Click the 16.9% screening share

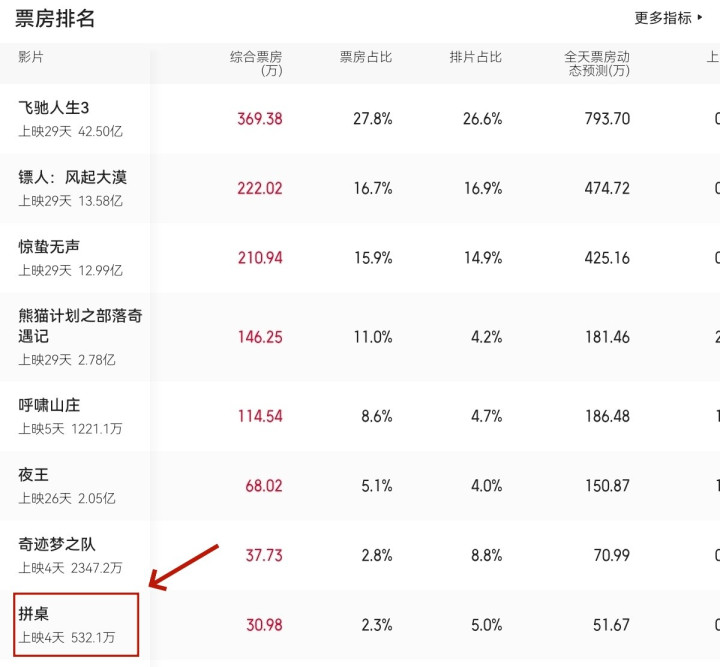coord(483,188)
